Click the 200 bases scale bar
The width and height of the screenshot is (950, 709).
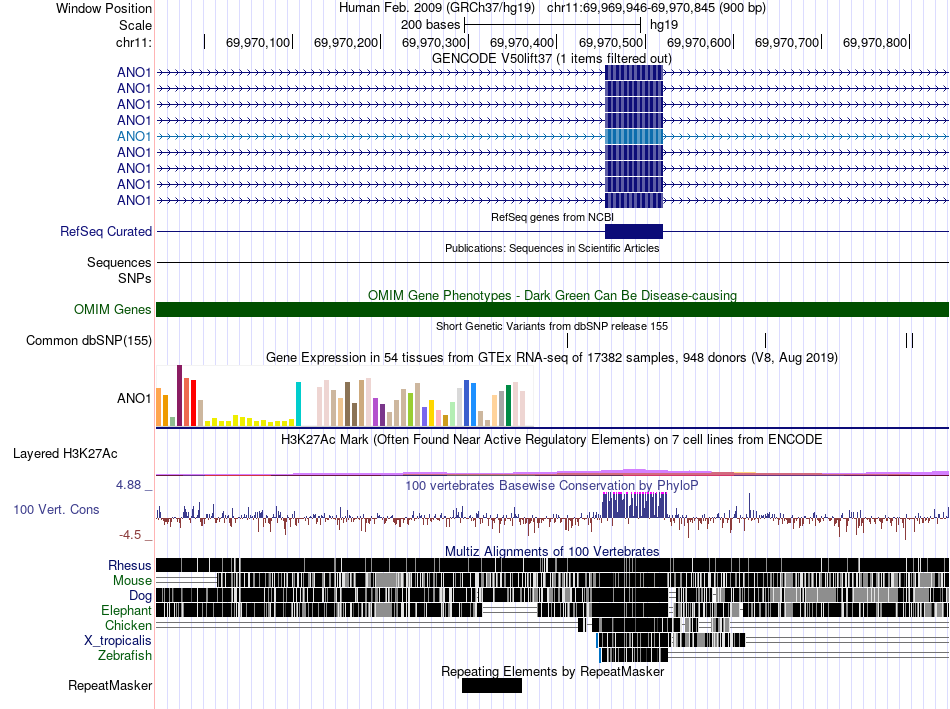[x=553, y=25]
